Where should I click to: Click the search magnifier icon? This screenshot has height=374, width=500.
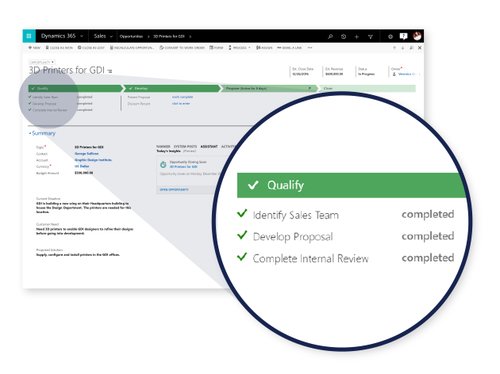(330, 36)
